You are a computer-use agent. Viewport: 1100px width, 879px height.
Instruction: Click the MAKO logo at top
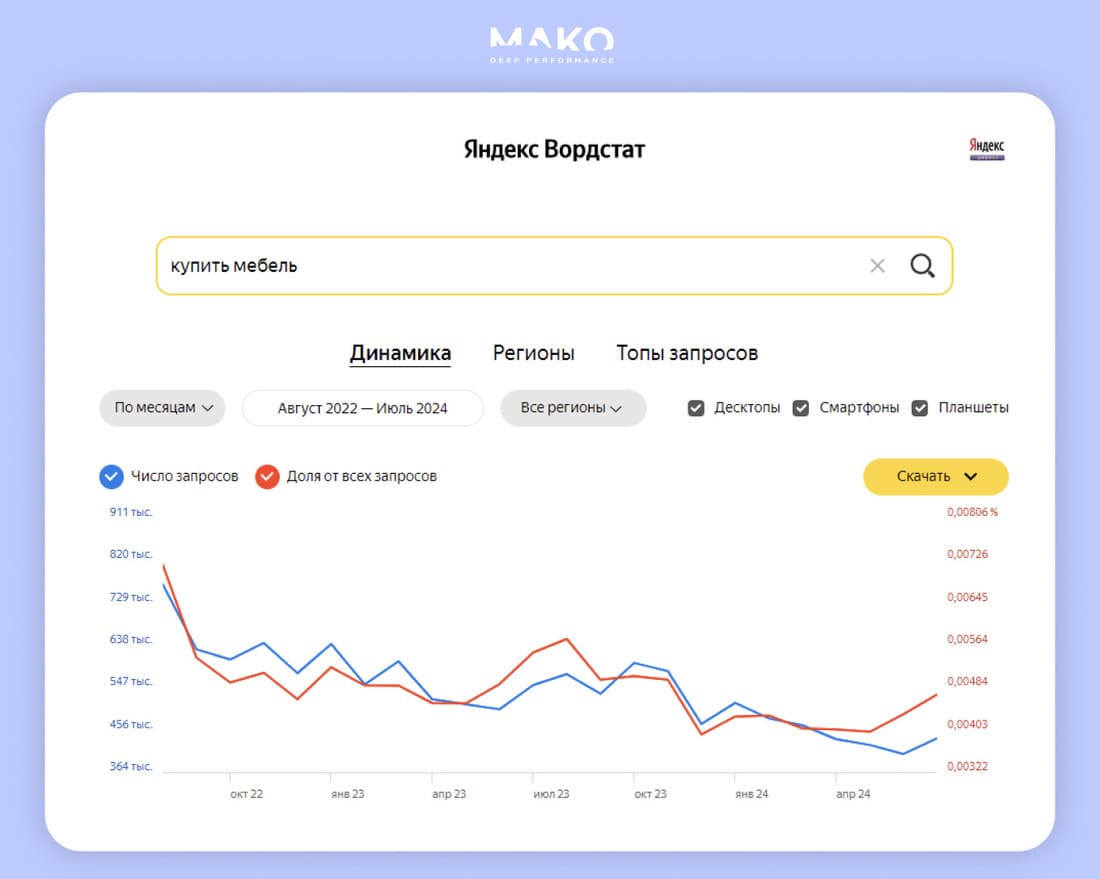[551, 46]
